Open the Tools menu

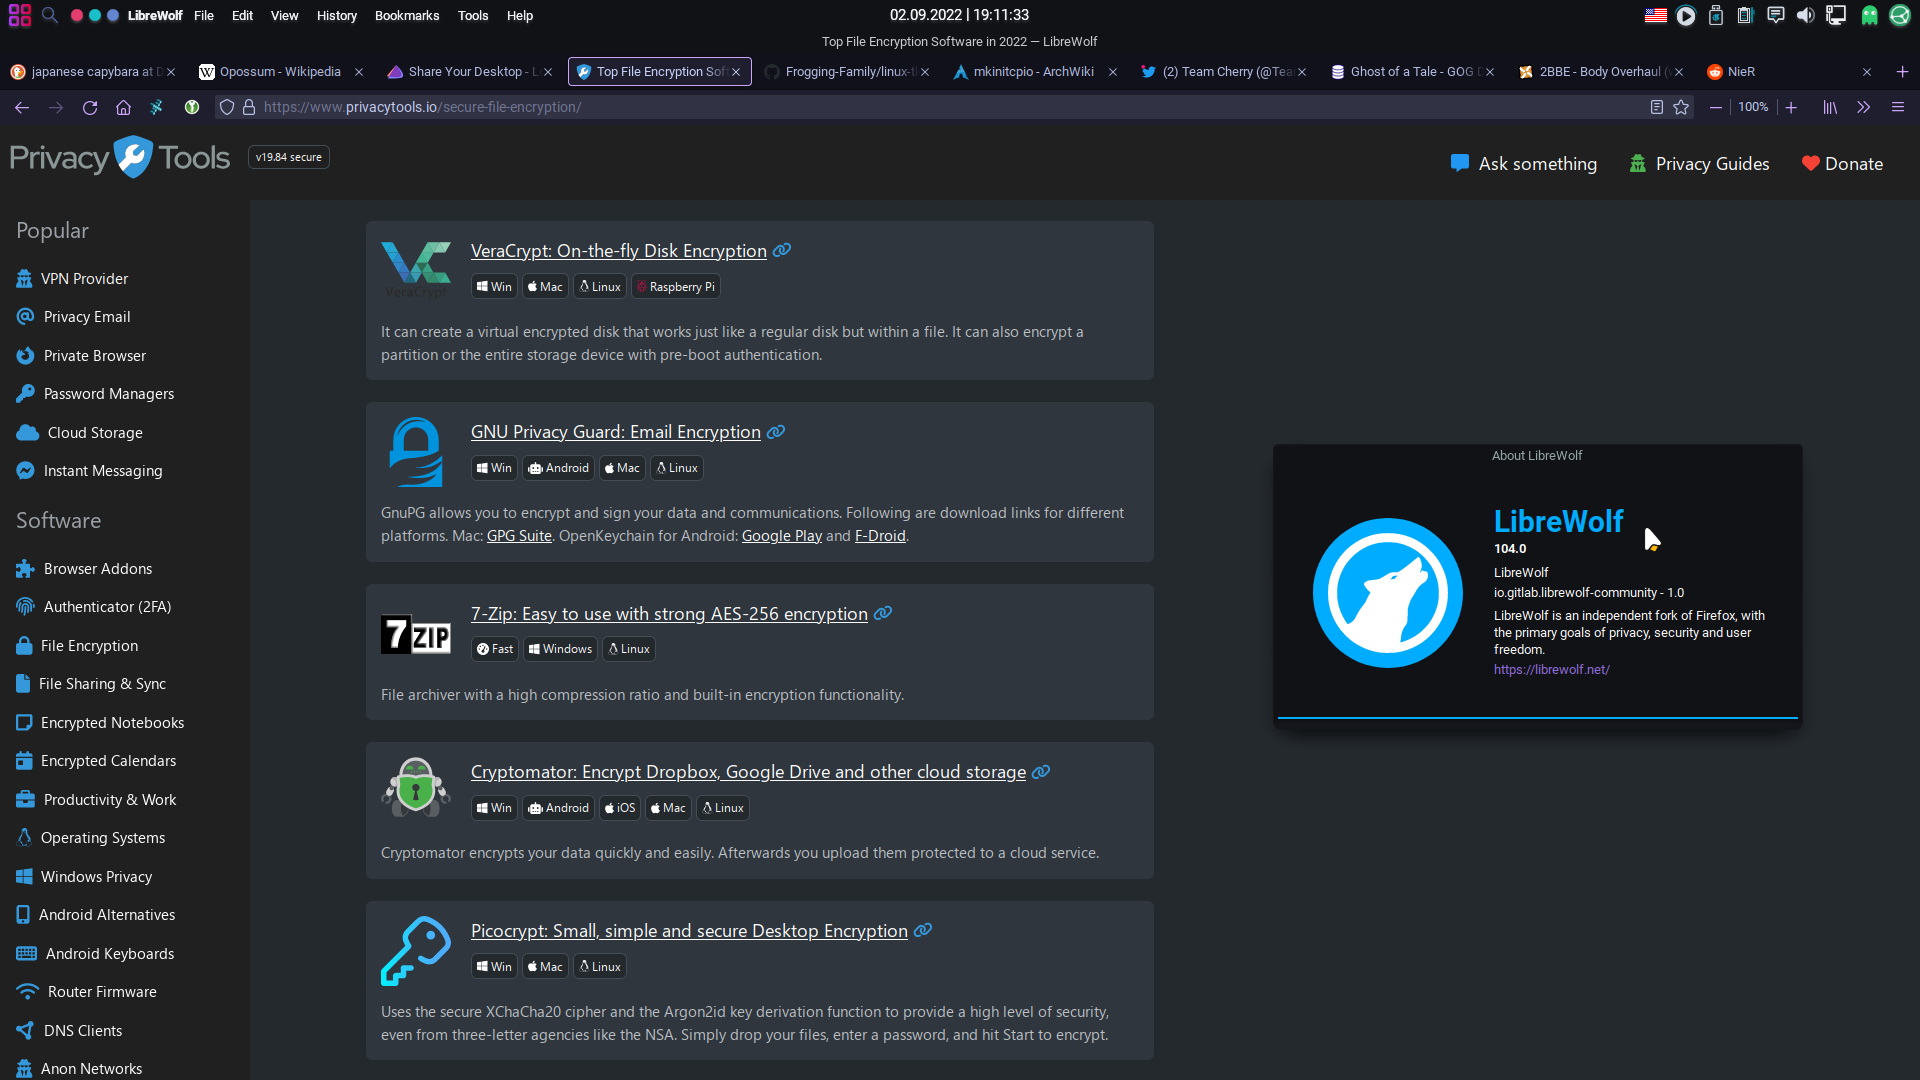[x=473, y=15]
